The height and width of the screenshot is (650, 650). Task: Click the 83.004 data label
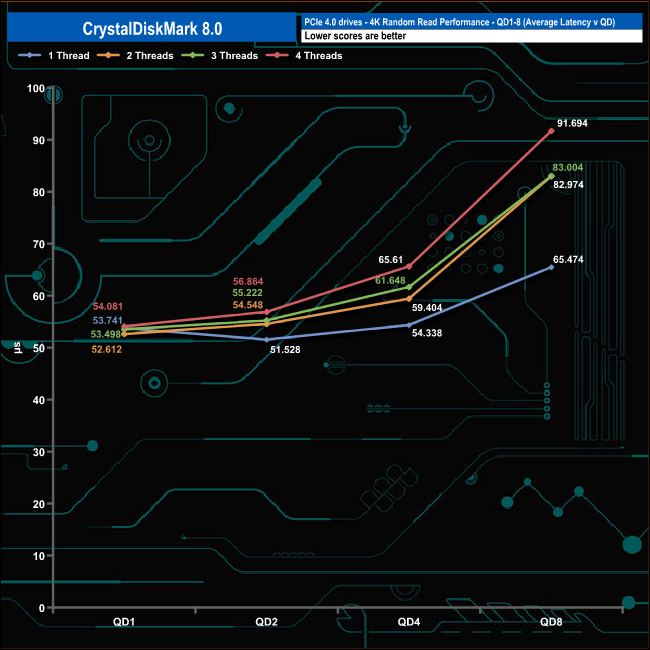pyautogui.click(x=568, y=167)
